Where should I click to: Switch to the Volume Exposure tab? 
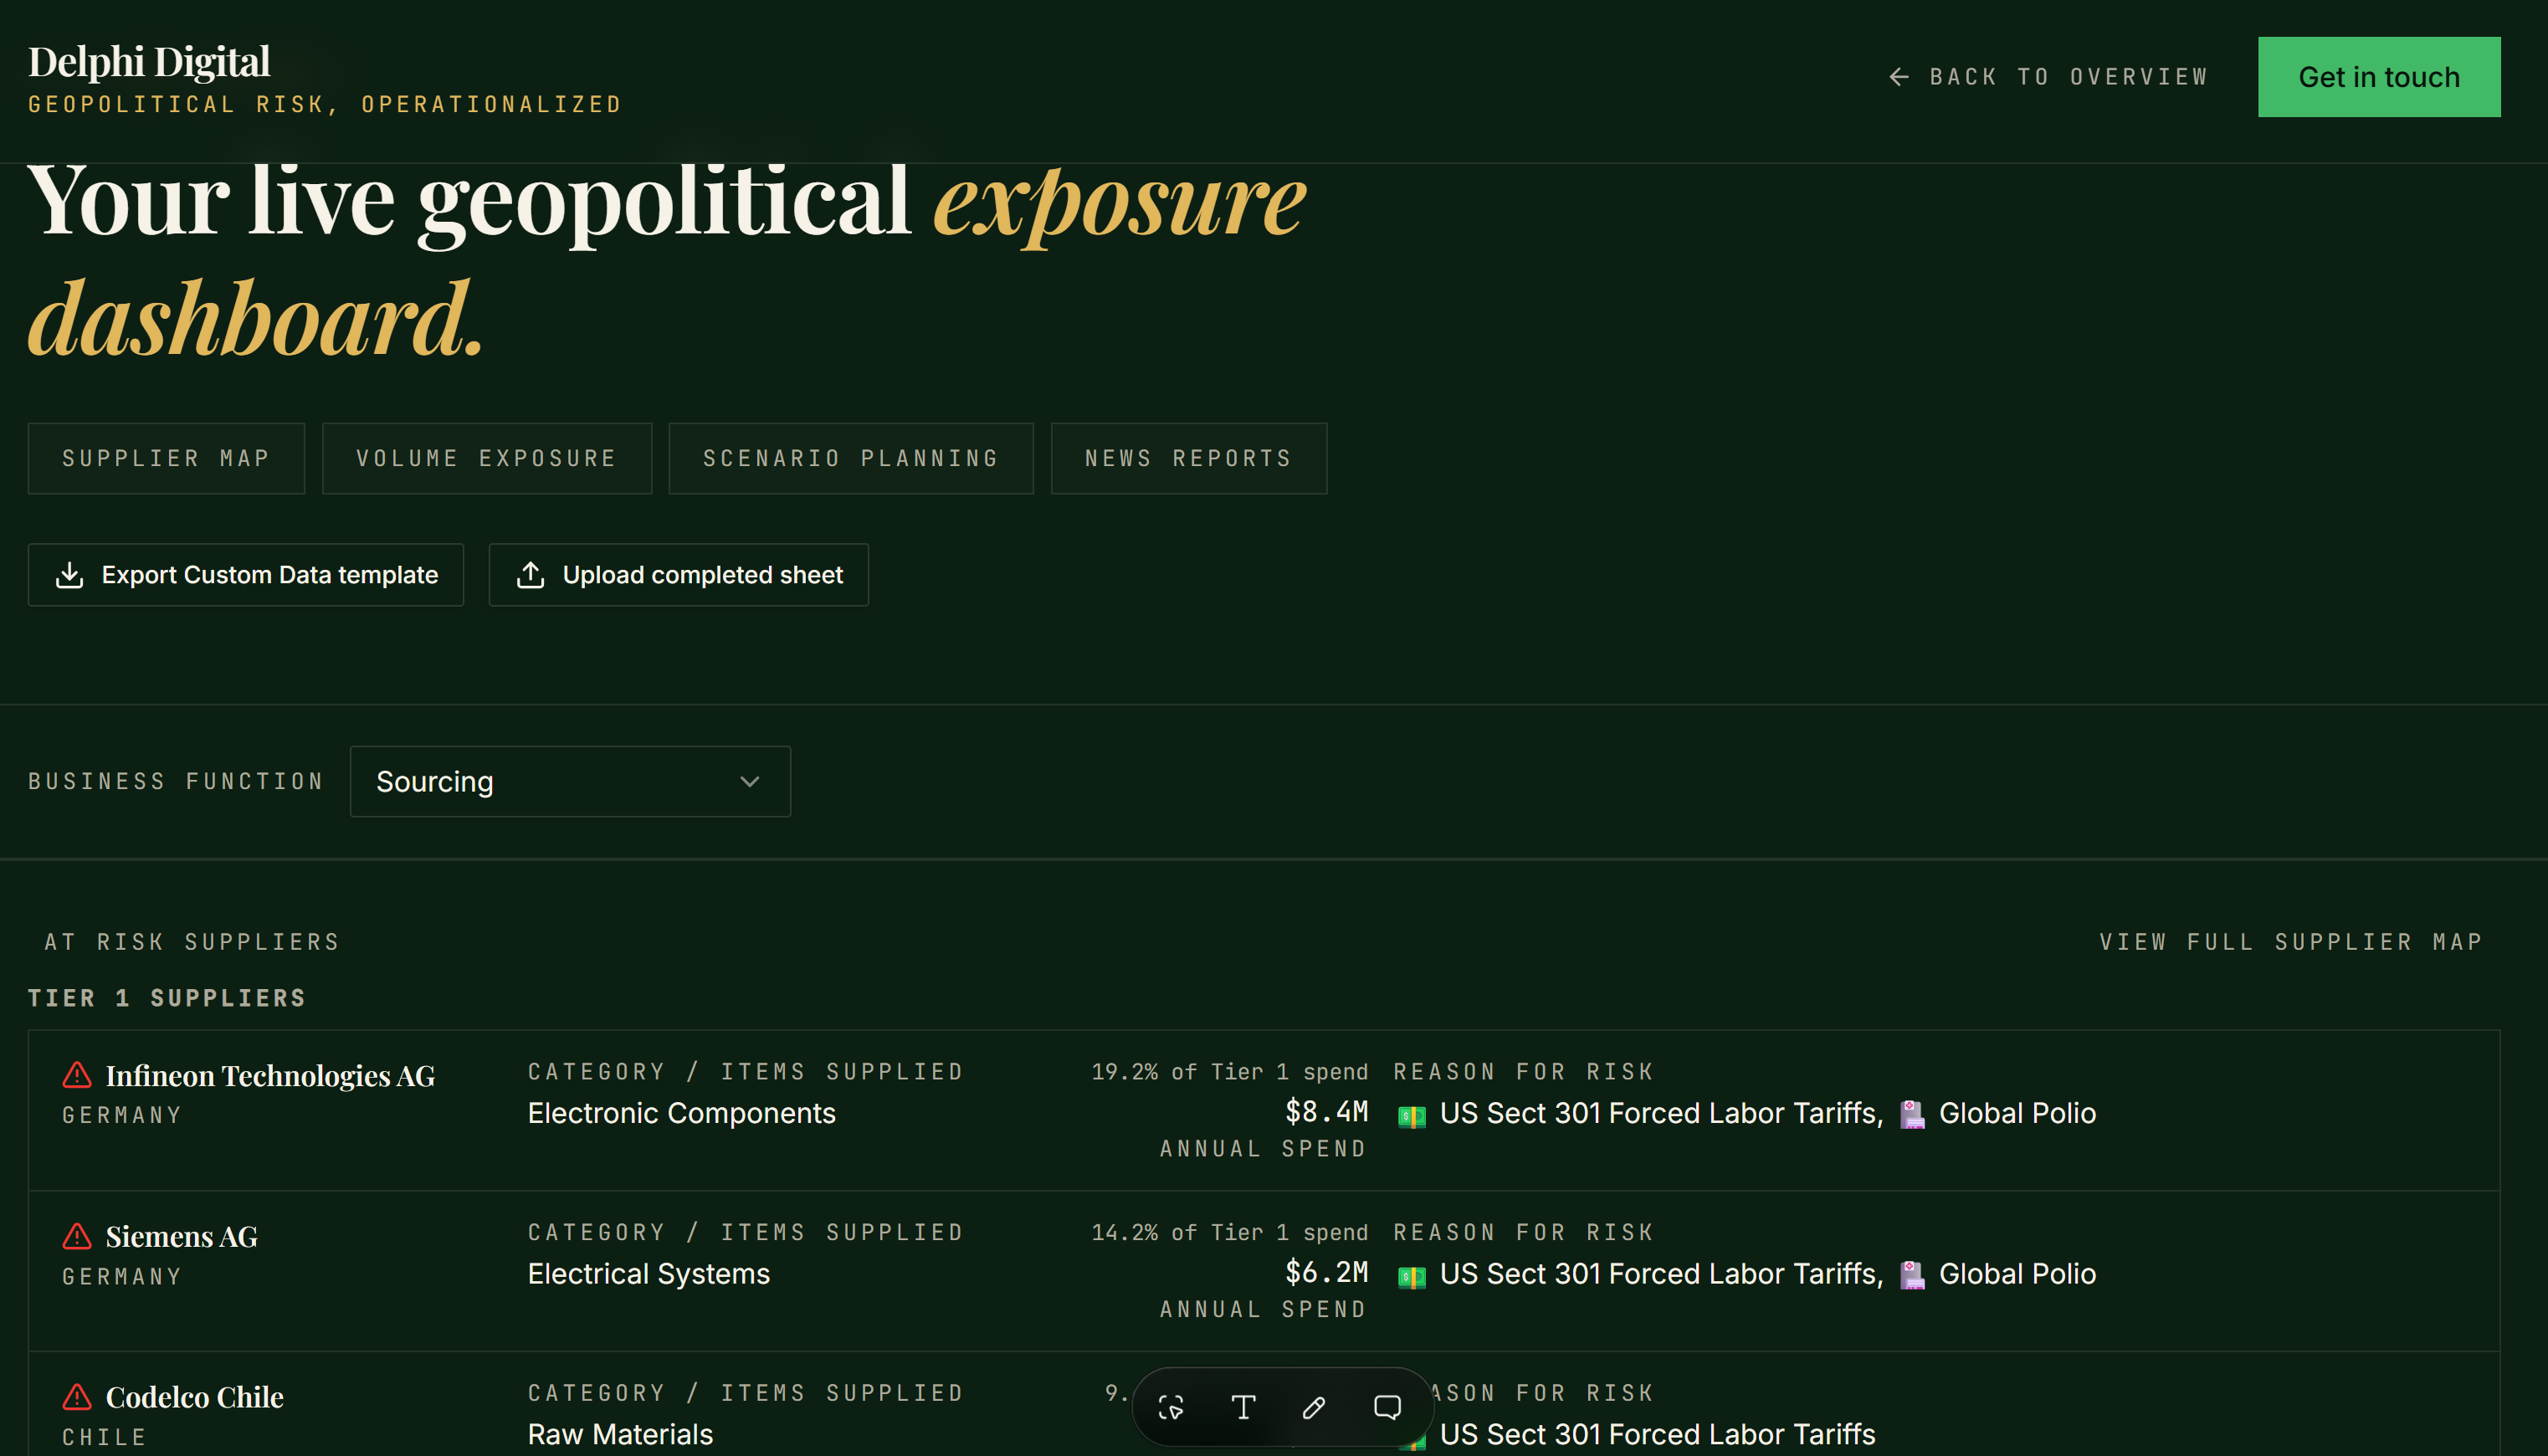pos(487,458)
